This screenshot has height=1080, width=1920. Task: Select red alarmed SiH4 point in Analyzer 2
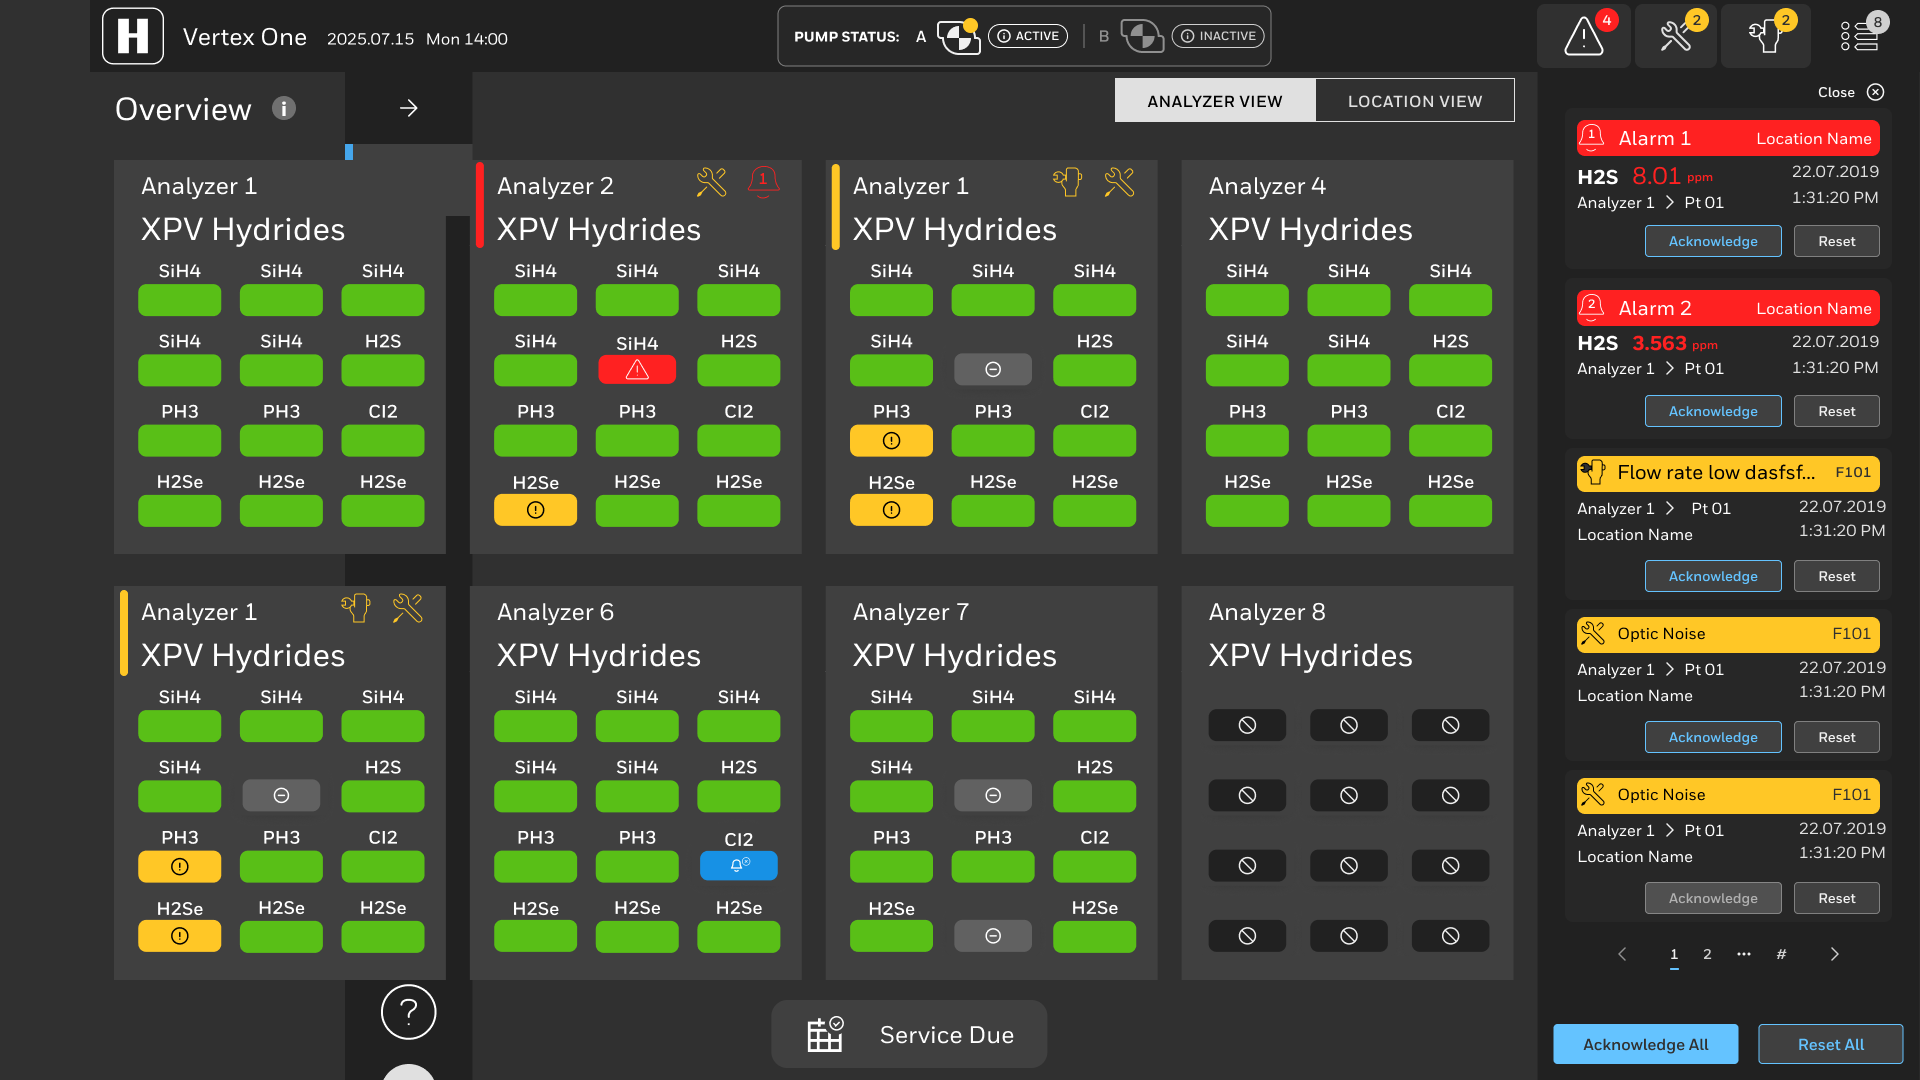click(x=637, y=370)
